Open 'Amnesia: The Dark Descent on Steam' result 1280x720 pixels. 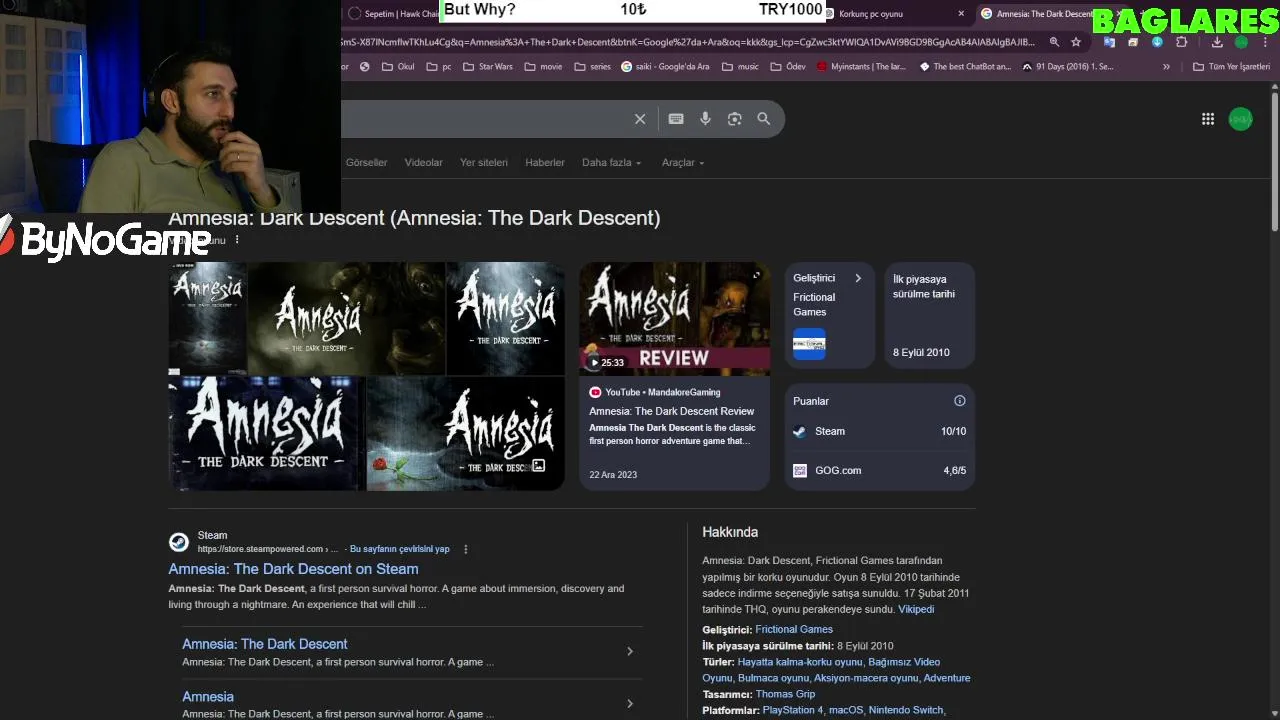point(293,569)
